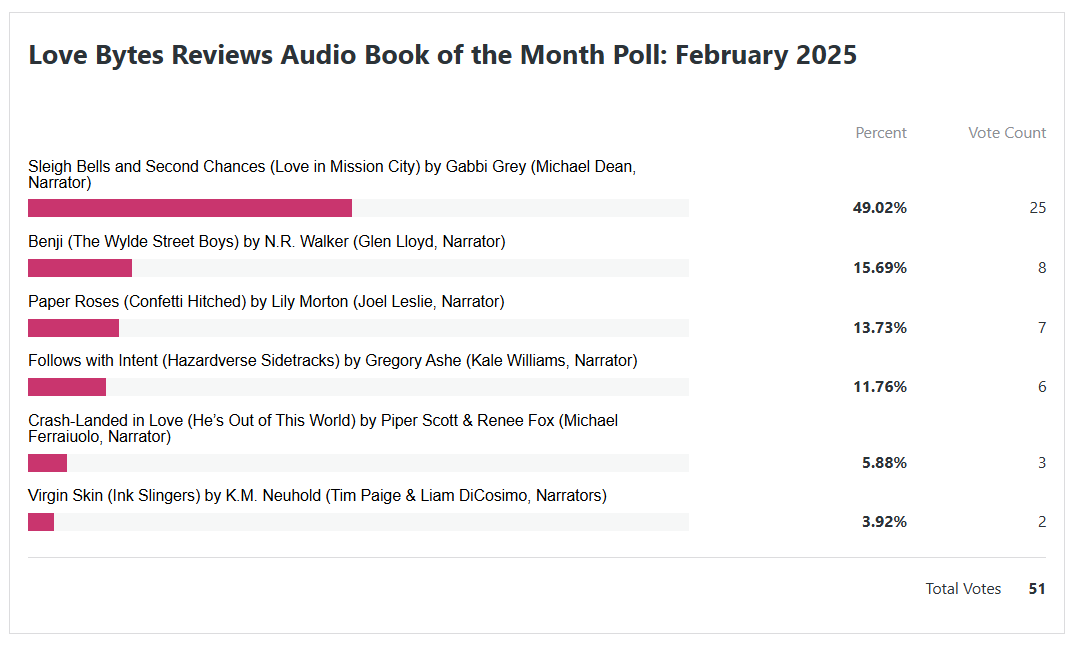The image size is (1075, 645).
Task: Select the Percent column header
Action: tap(880, 133)
